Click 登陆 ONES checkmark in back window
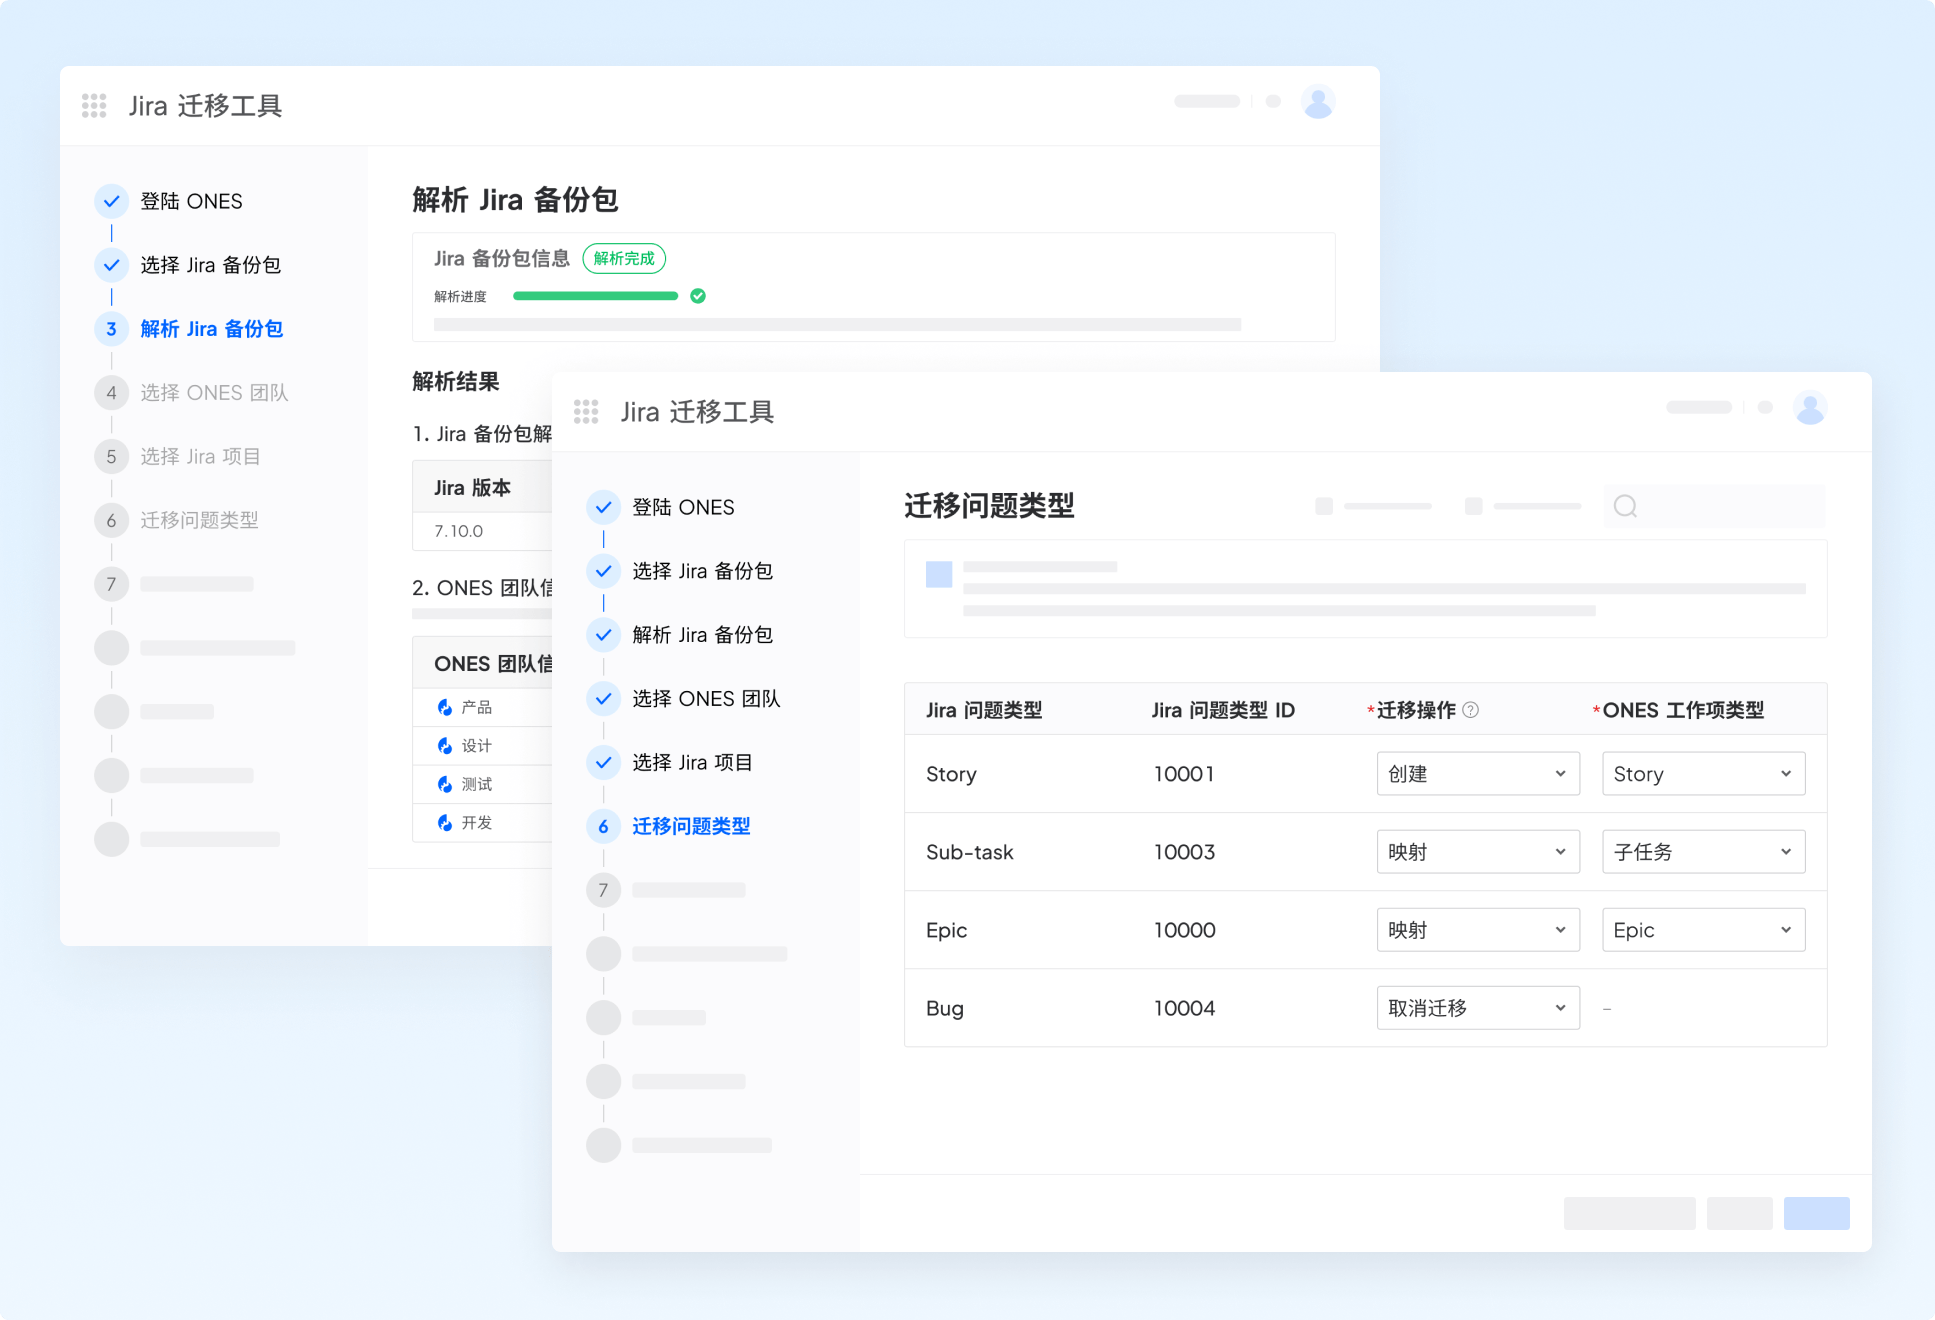This screenshot has height=1320, width=1935. [x=112, y=201]
